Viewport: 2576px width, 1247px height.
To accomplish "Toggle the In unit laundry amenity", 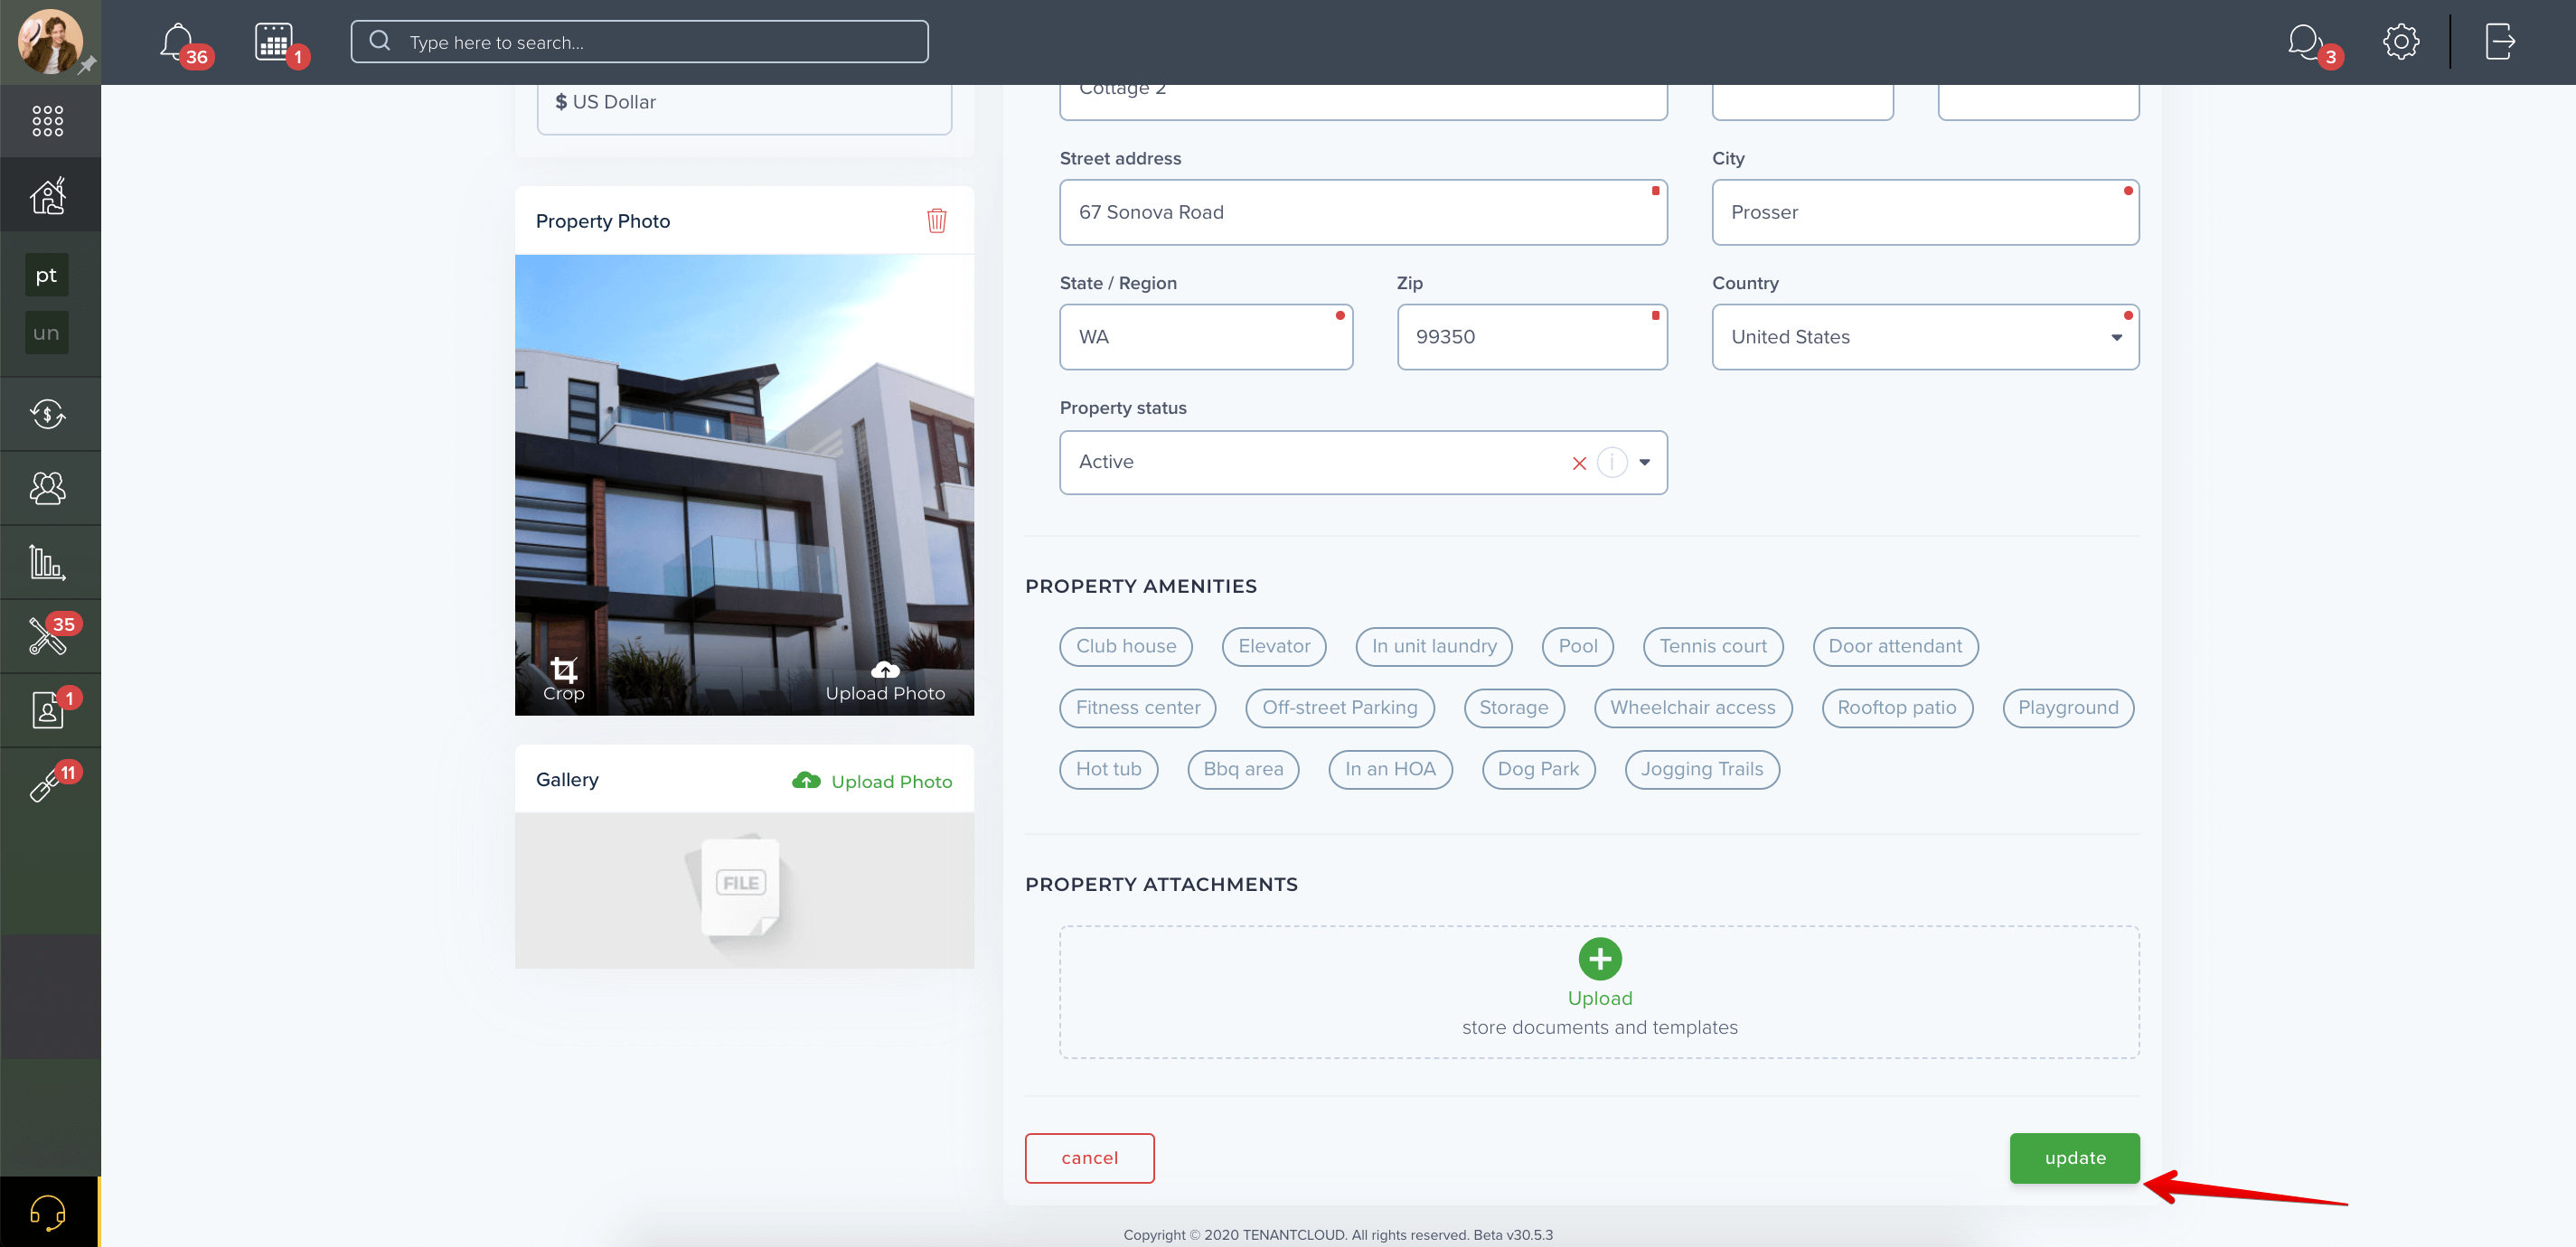I will pyautogui.click(x=1434, y=646).
